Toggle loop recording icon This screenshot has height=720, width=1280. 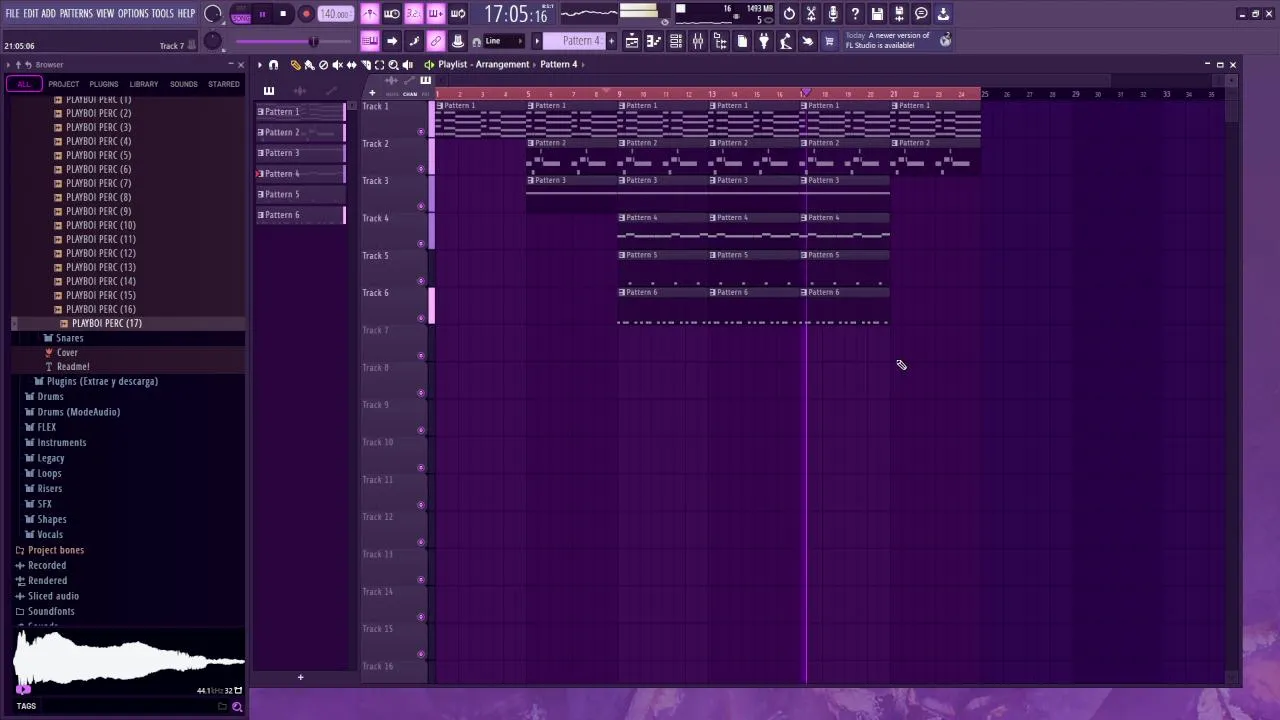457,14
